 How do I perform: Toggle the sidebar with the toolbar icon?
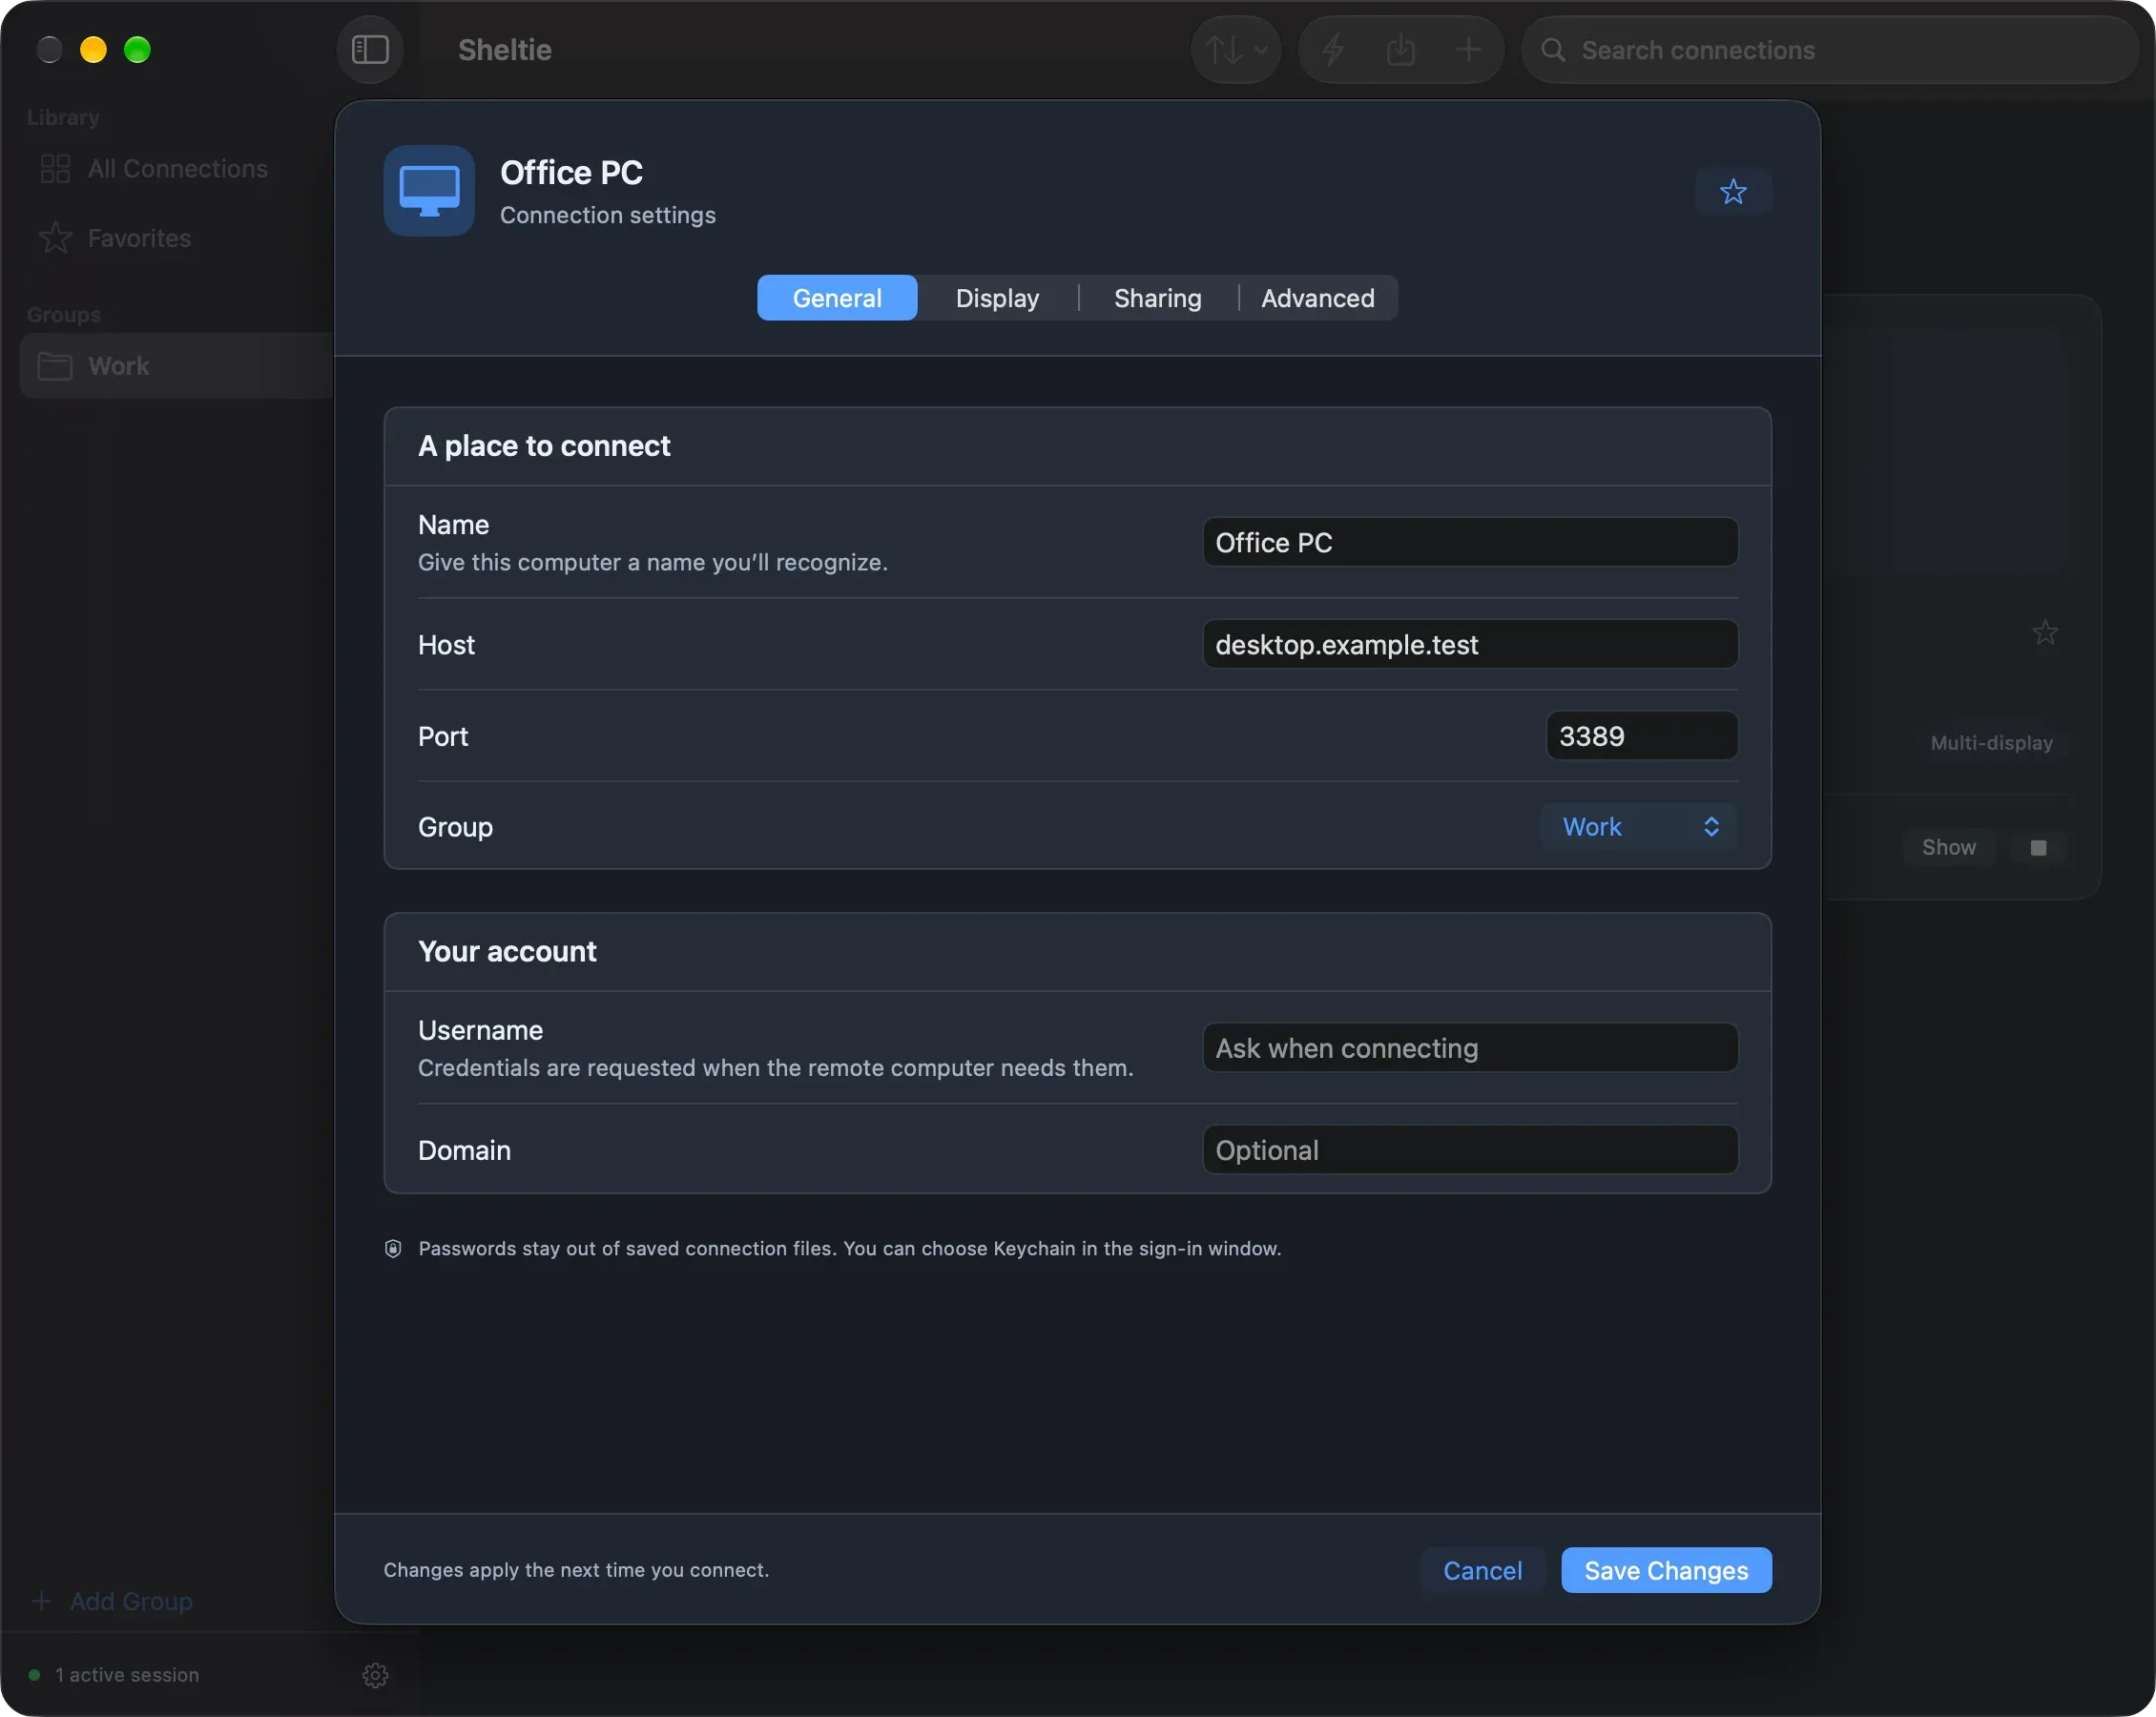pyautogui.click(x=370, y=49)
